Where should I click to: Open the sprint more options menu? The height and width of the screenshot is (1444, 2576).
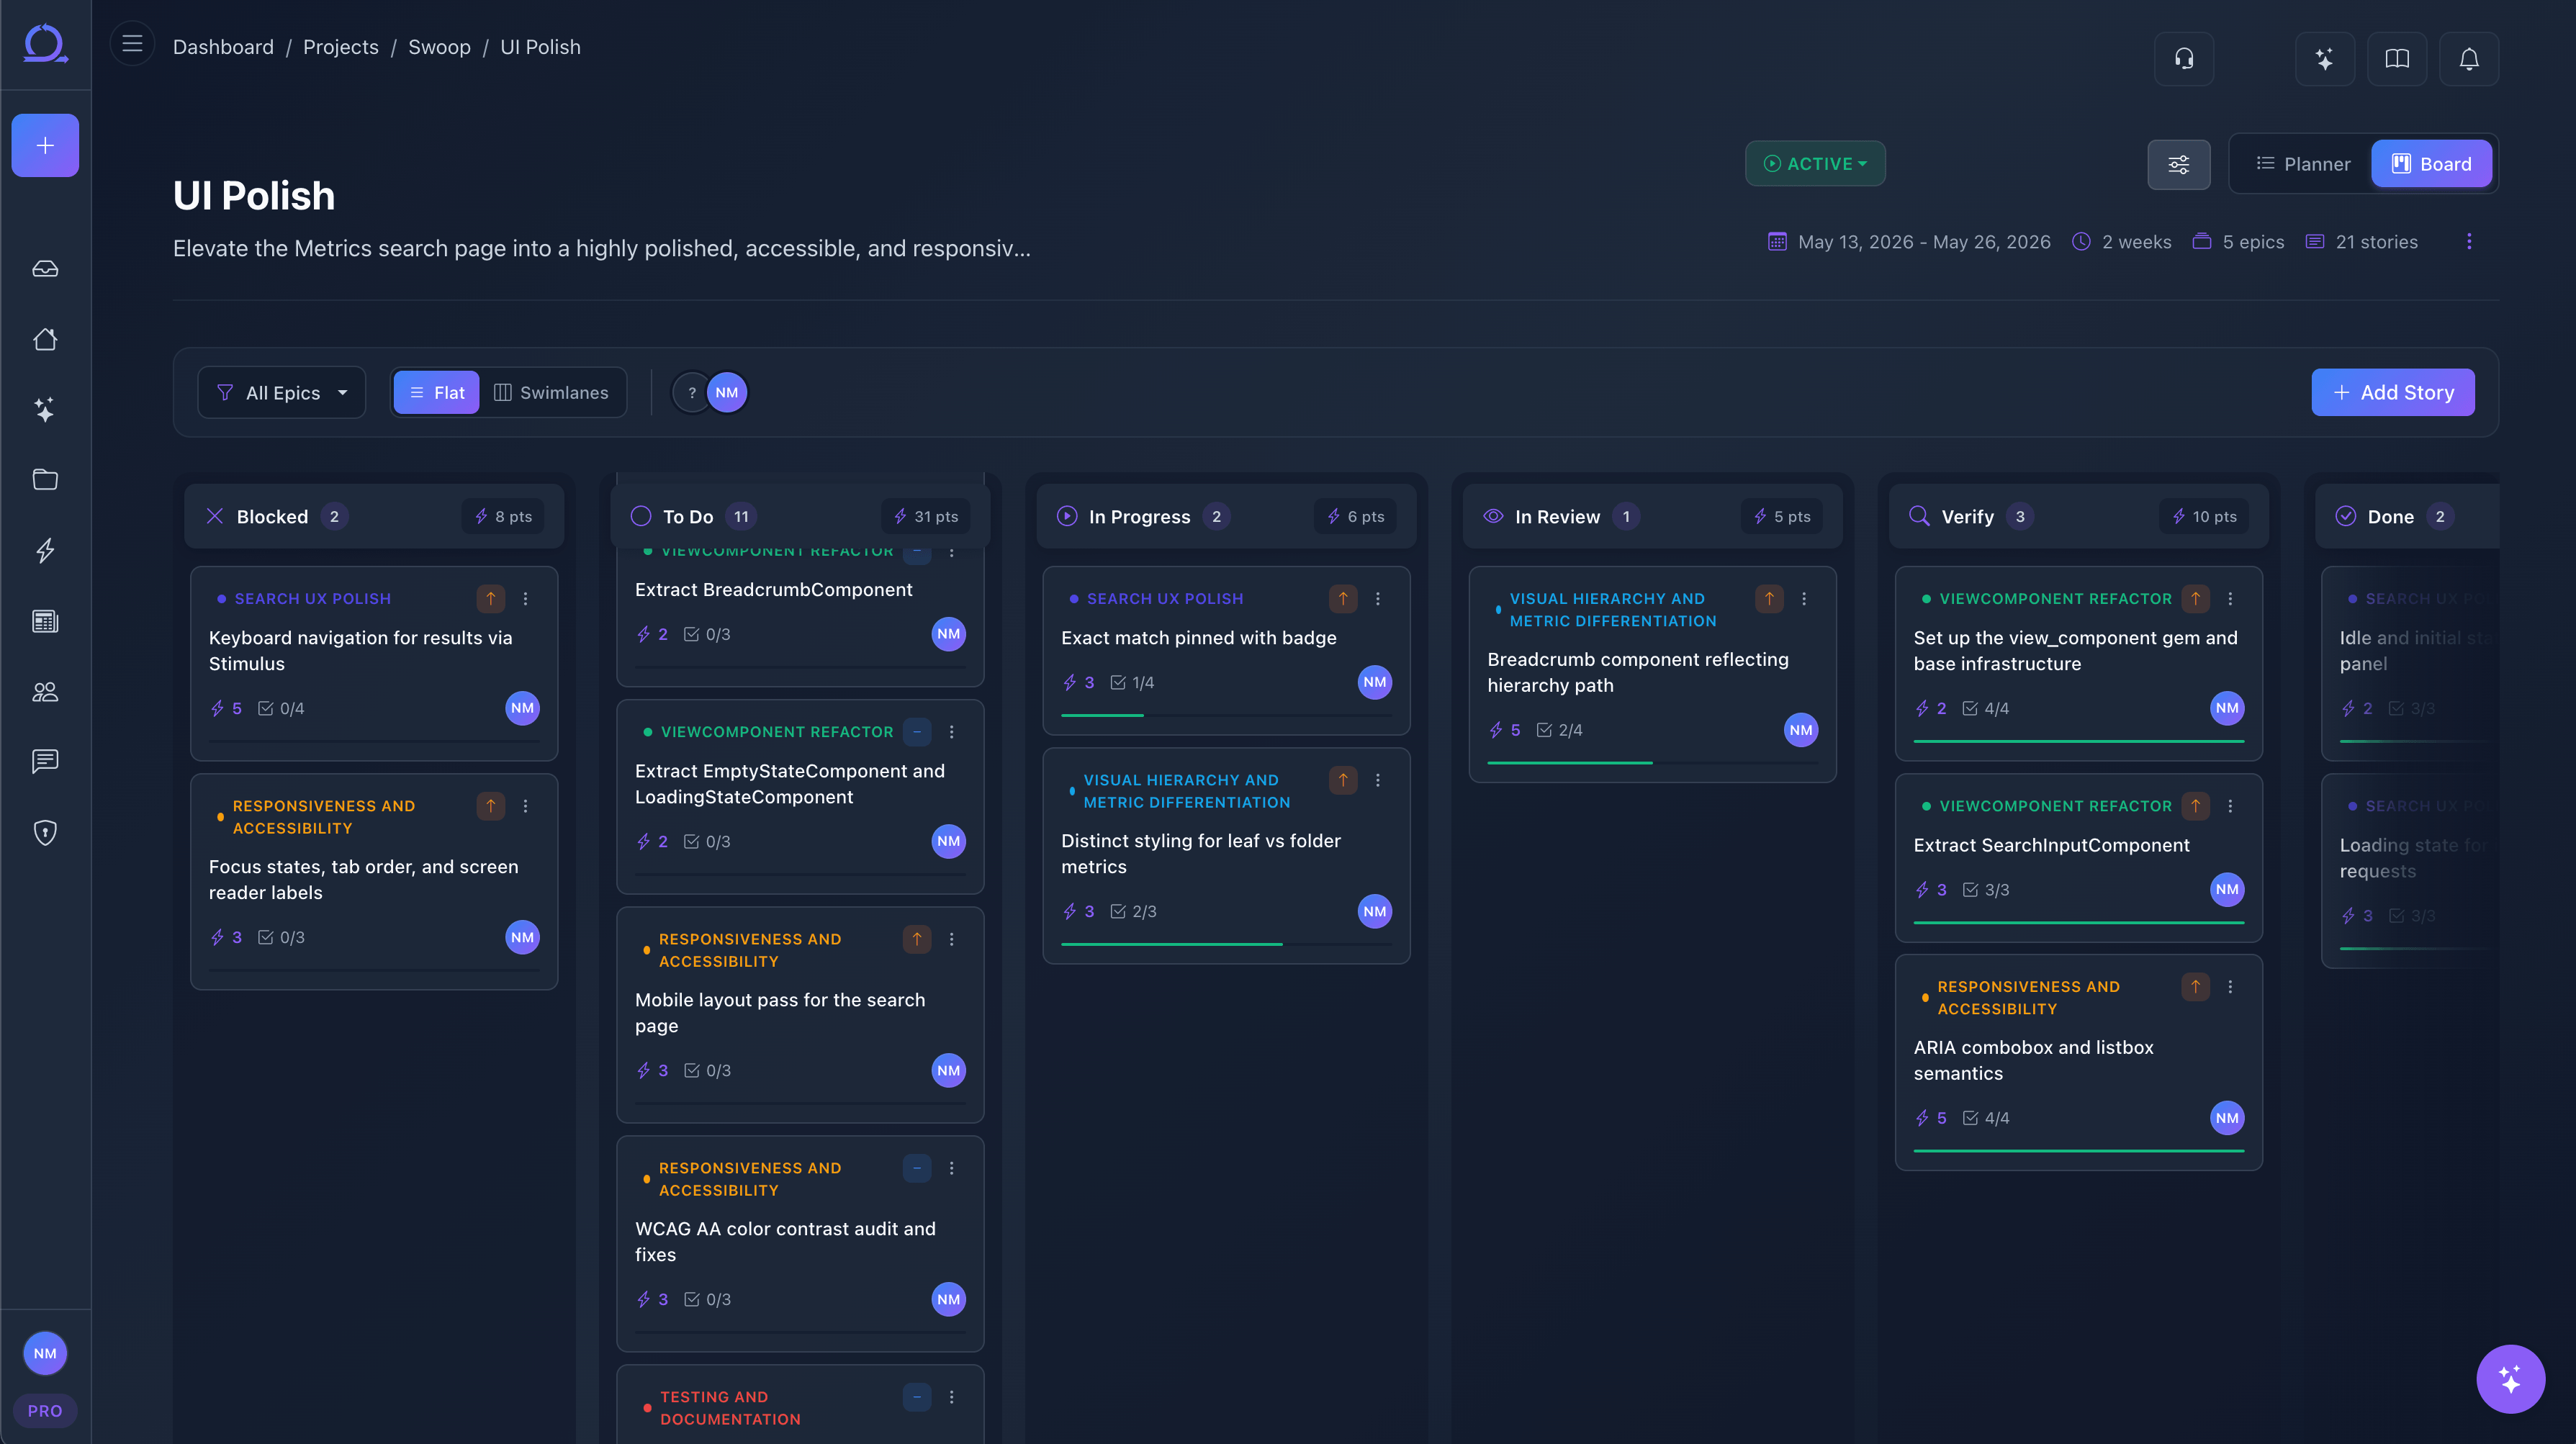tap(2469, 242)
